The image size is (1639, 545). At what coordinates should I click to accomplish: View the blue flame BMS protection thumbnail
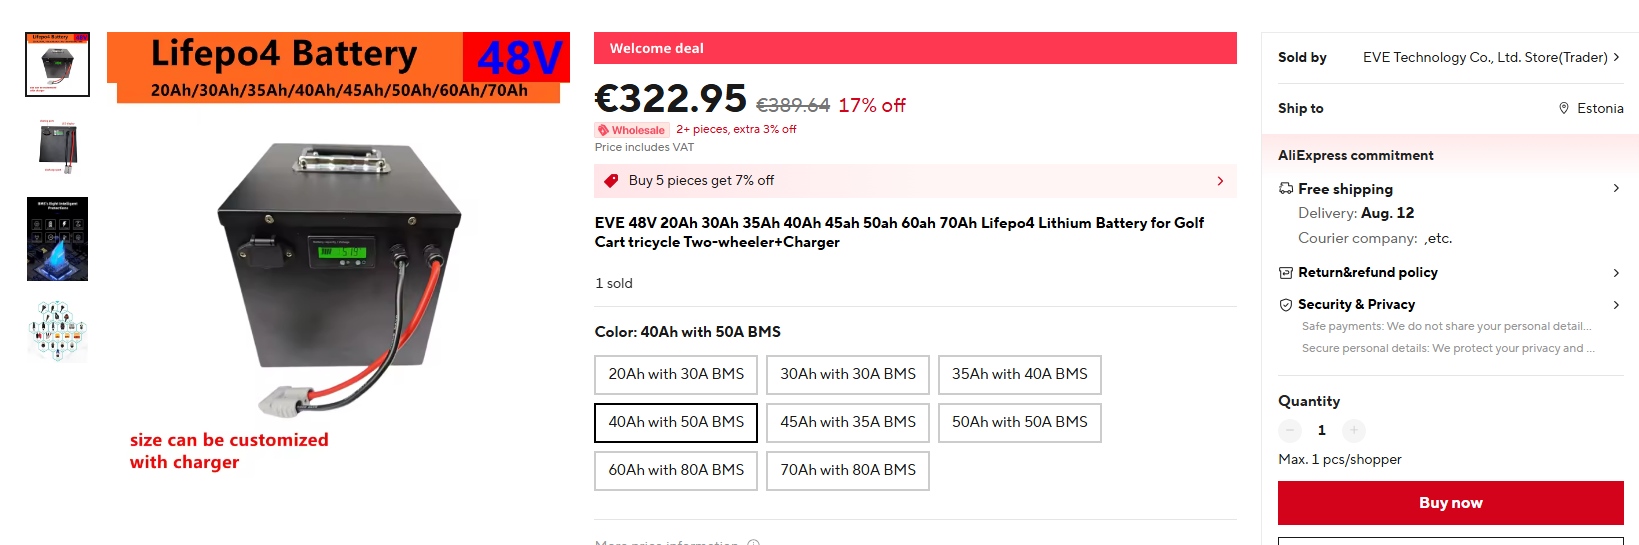tap(57, 239)
